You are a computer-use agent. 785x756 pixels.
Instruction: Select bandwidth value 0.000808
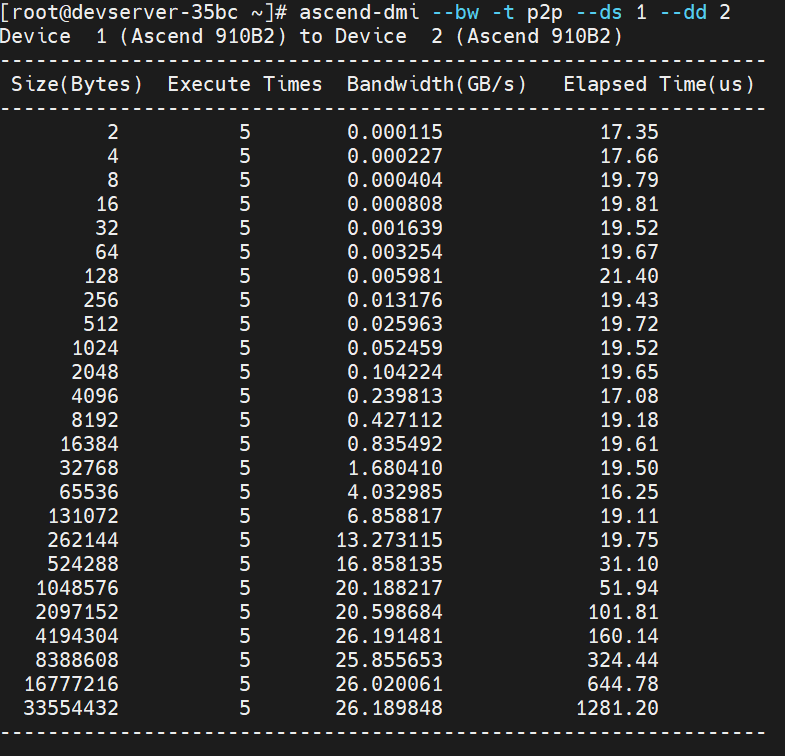click(395, 204)
